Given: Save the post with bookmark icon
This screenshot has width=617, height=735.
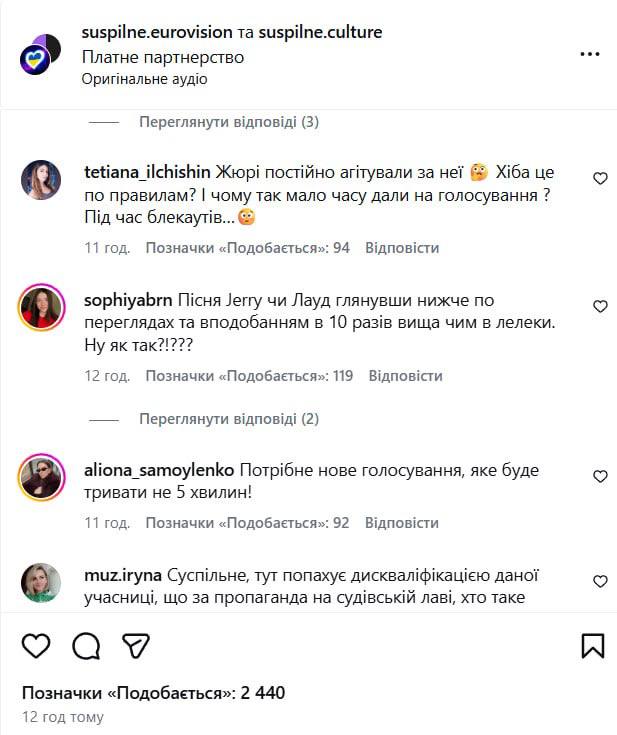Looking at the screenshot, I should click(592, 645).
